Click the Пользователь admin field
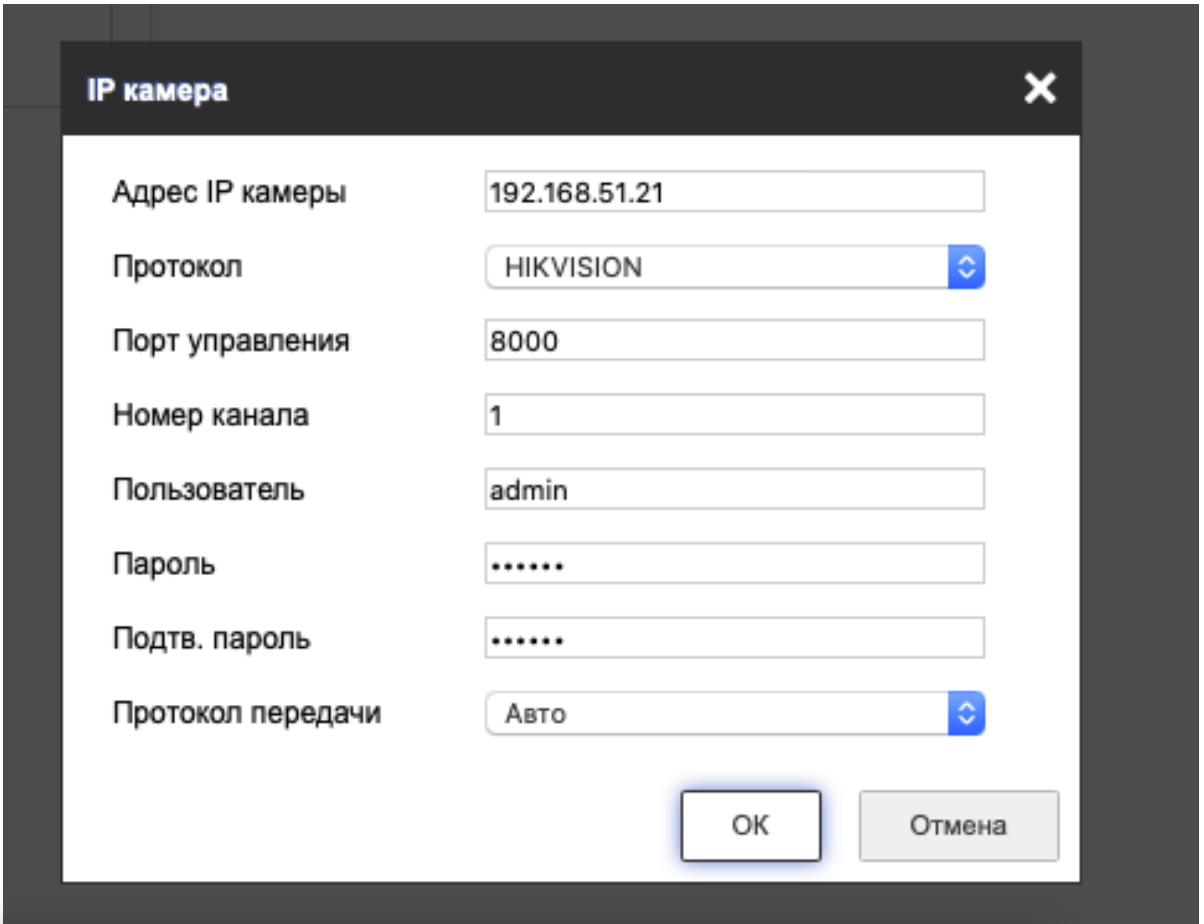Screen dimensions: 1204x924 (735, 489)
